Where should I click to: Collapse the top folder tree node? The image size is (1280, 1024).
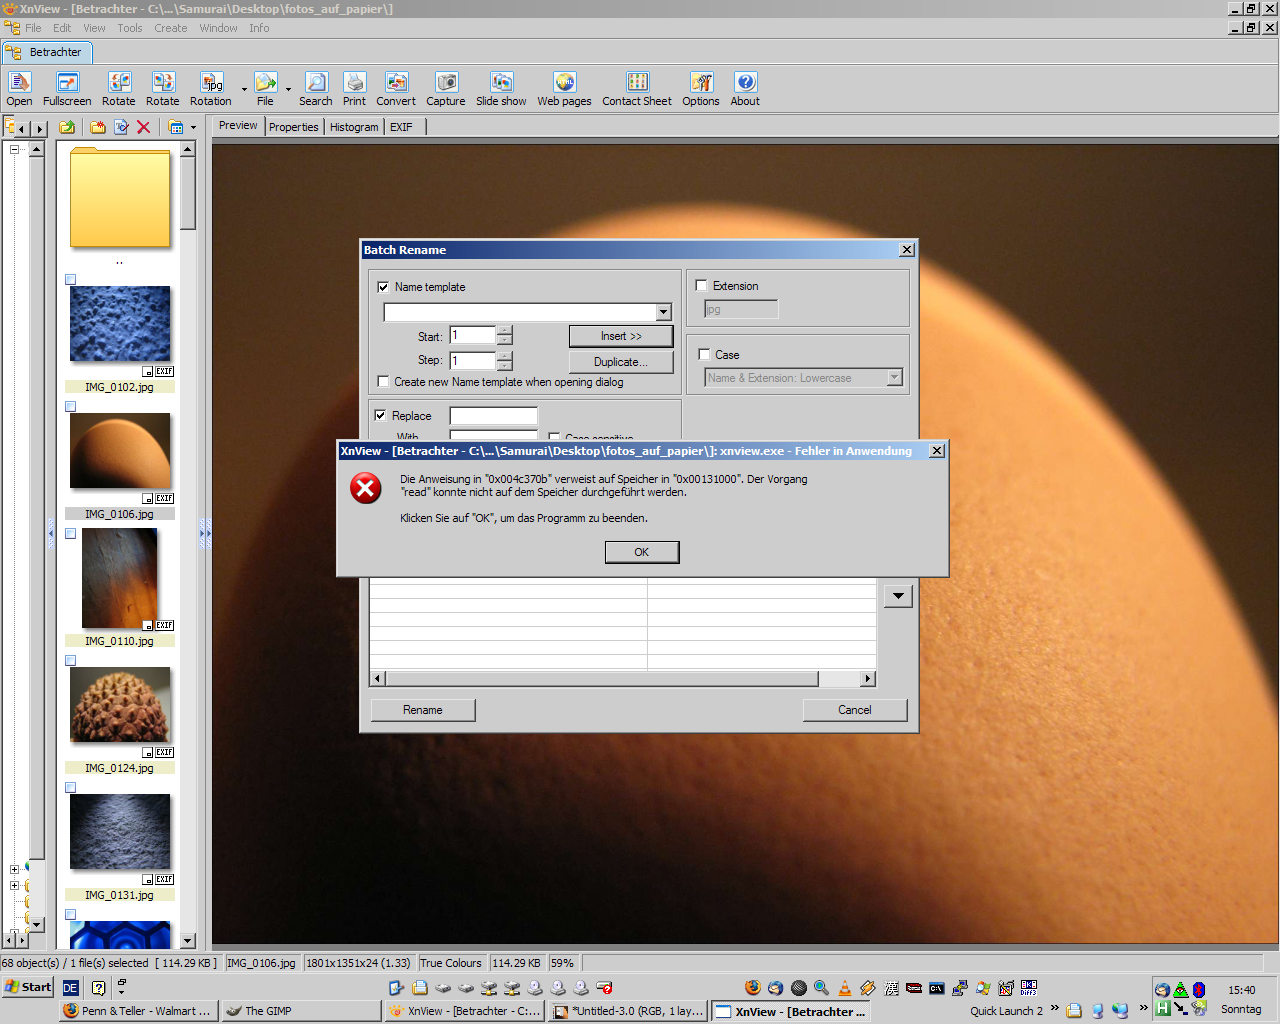[14, 149]
